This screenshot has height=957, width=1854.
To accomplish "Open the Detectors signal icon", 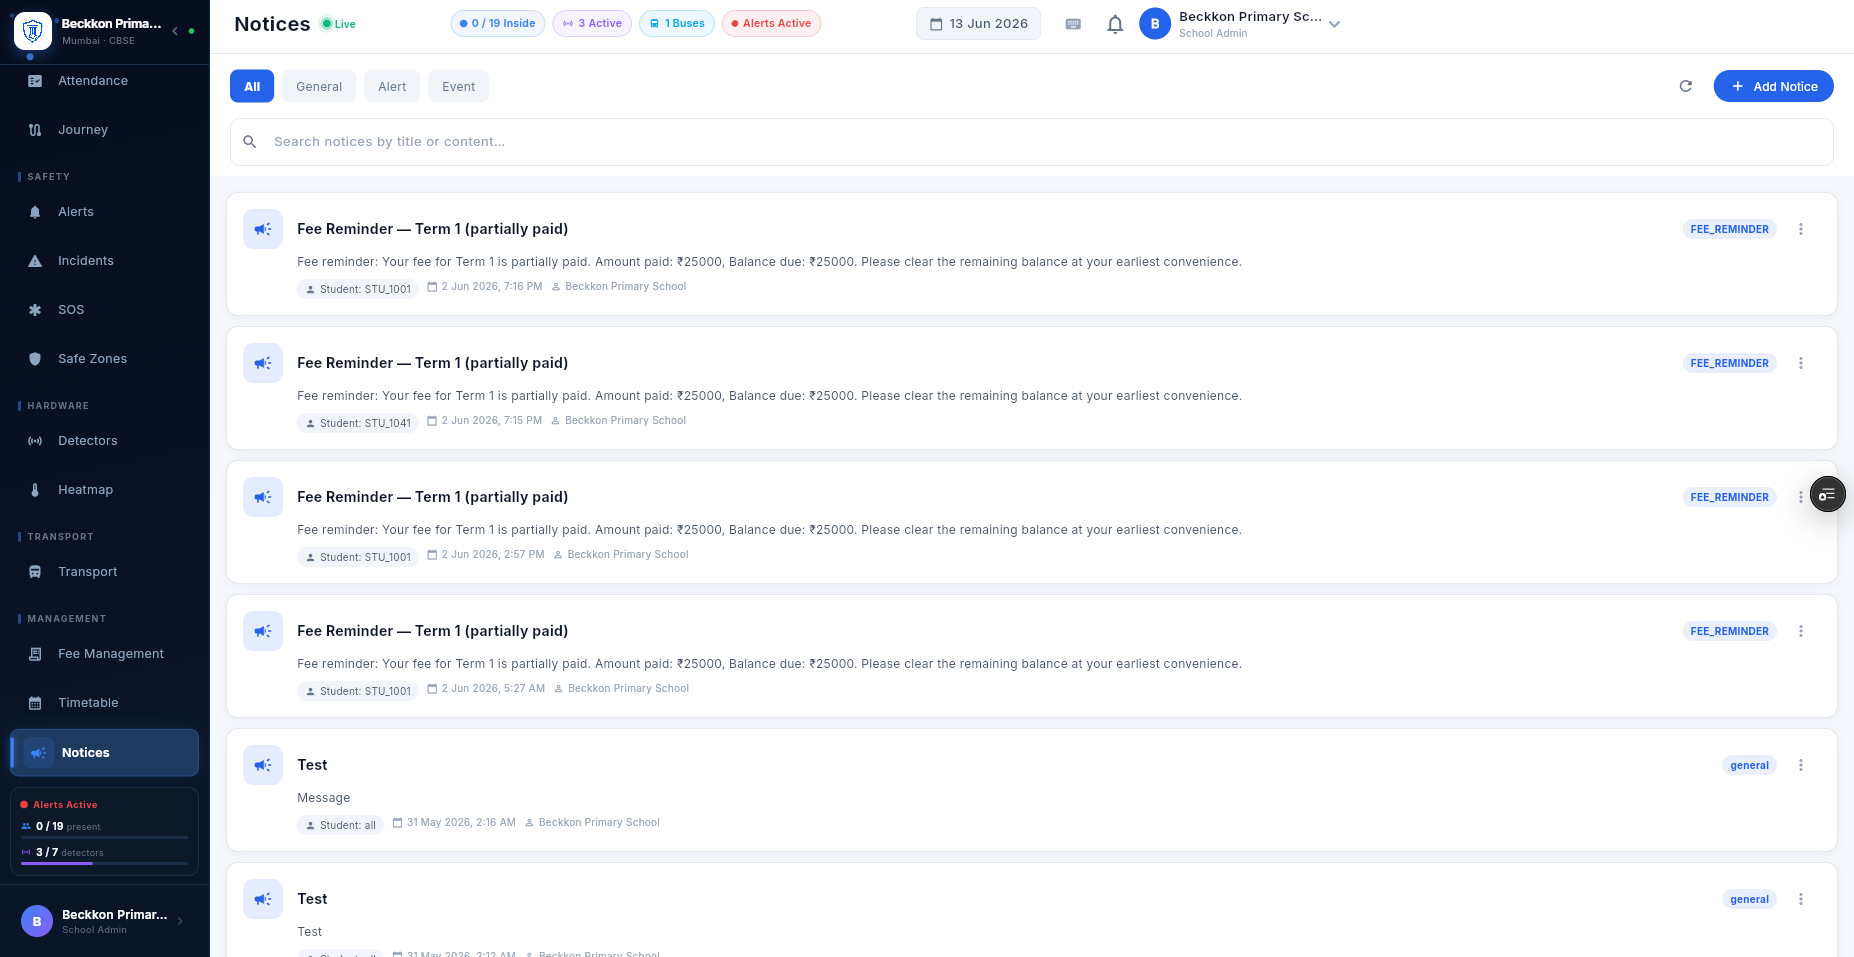I will tap(35, 441).
